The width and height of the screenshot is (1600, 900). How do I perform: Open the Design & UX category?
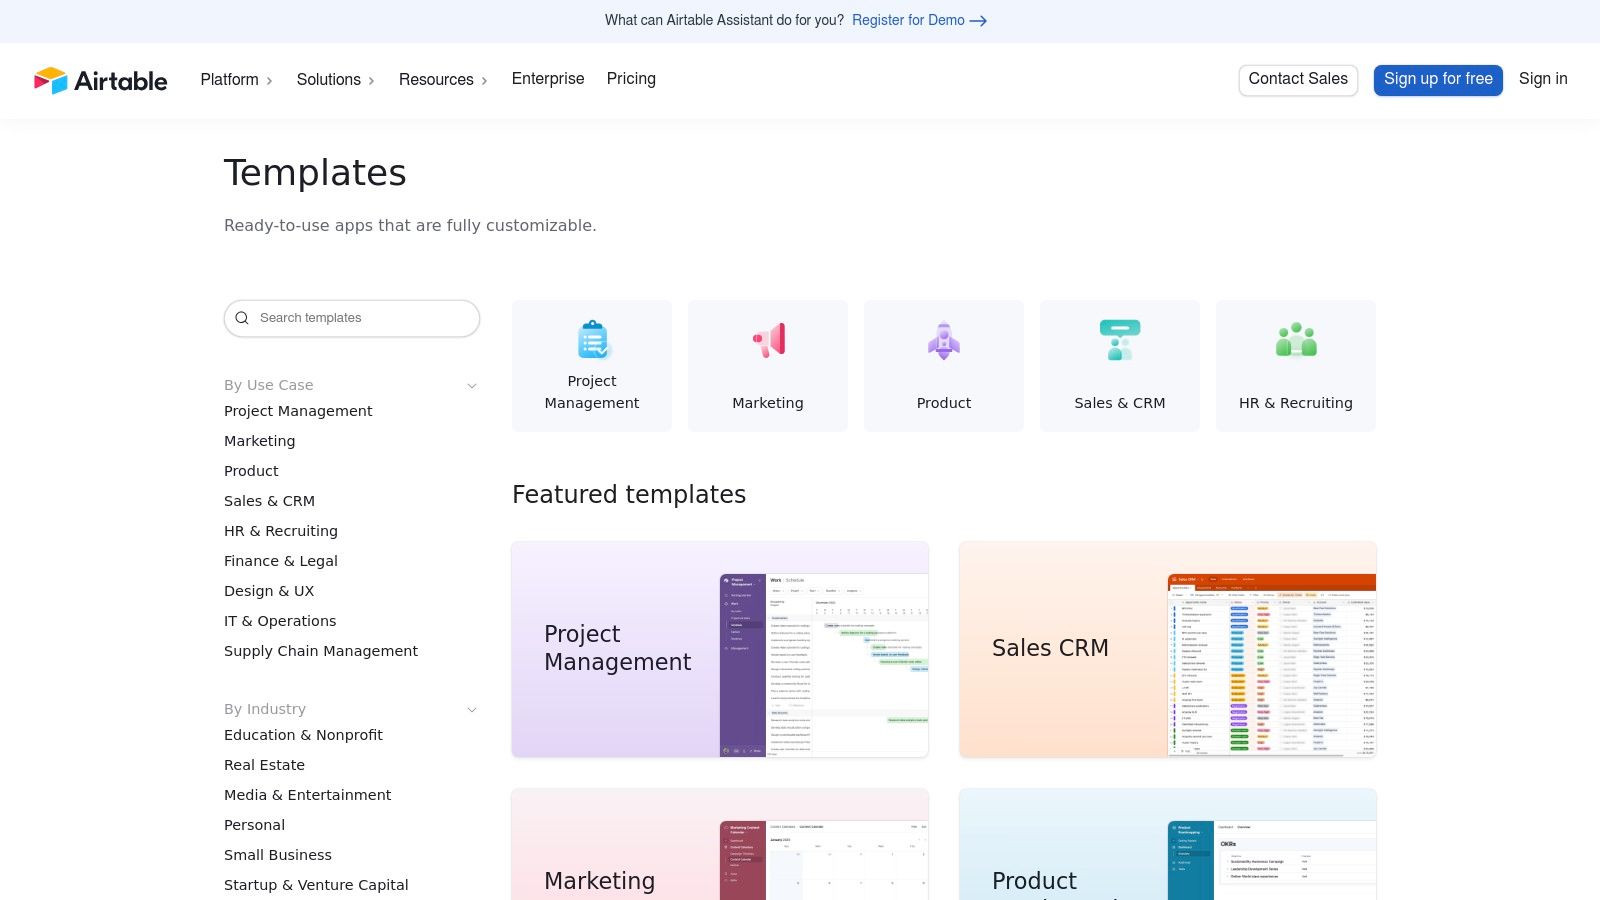coord(269,591)
